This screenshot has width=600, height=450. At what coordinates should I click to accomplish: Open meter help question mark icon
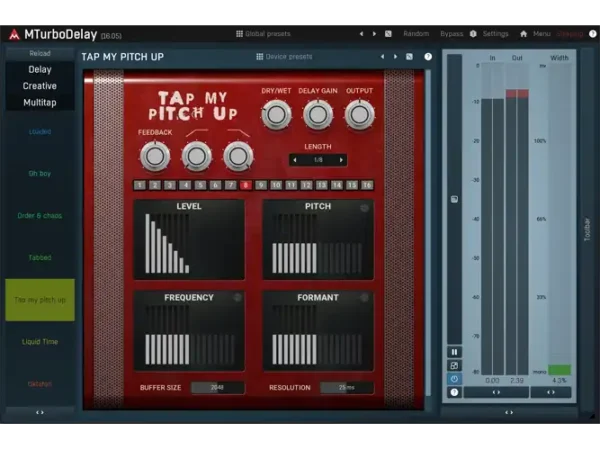click(454, 392)
